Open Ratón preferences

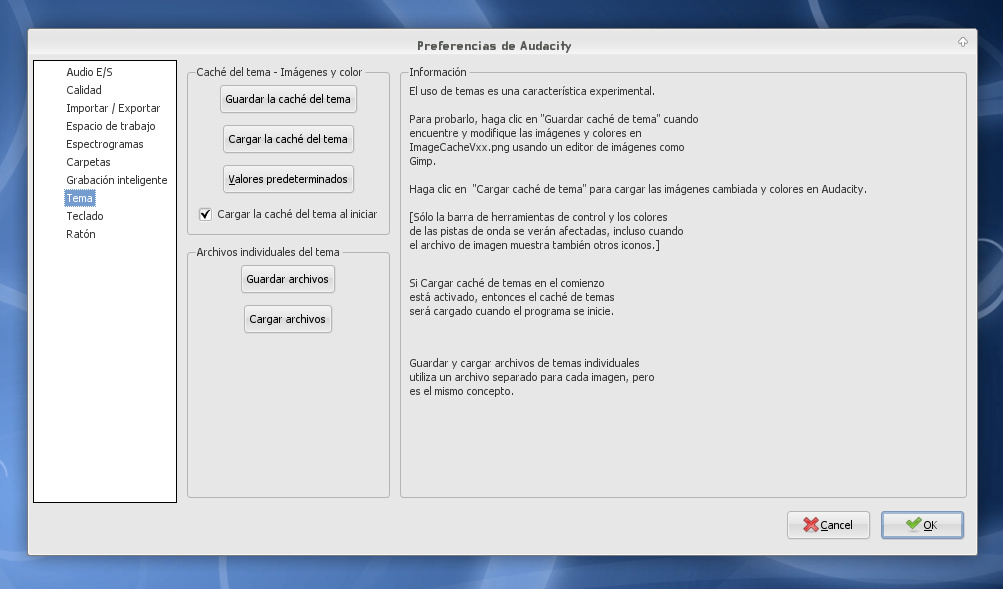pyautogui.click(x=81, y=234)
